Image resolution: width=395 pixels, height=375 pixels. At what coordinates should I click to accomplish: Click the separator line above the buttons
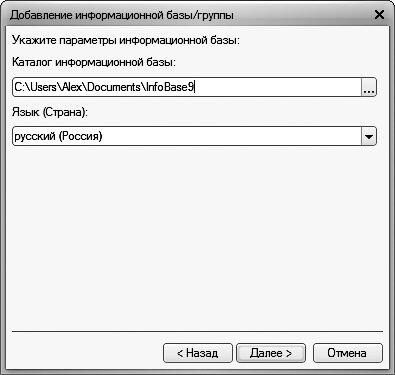click(x=197, y=332)
